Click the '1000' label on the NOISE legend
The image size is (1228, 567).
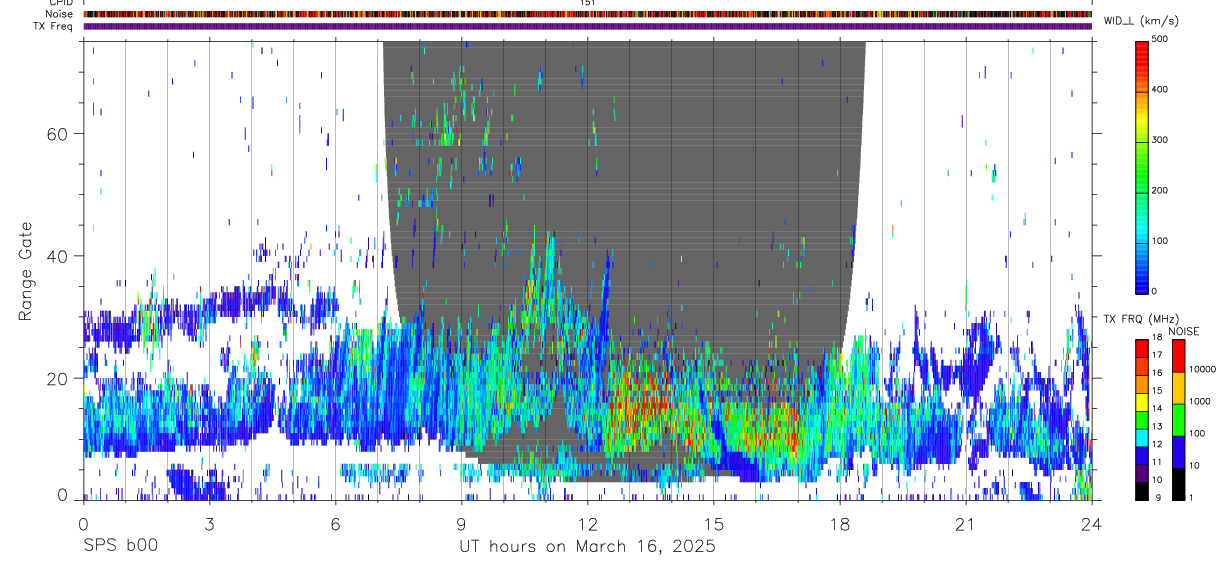1200,401
